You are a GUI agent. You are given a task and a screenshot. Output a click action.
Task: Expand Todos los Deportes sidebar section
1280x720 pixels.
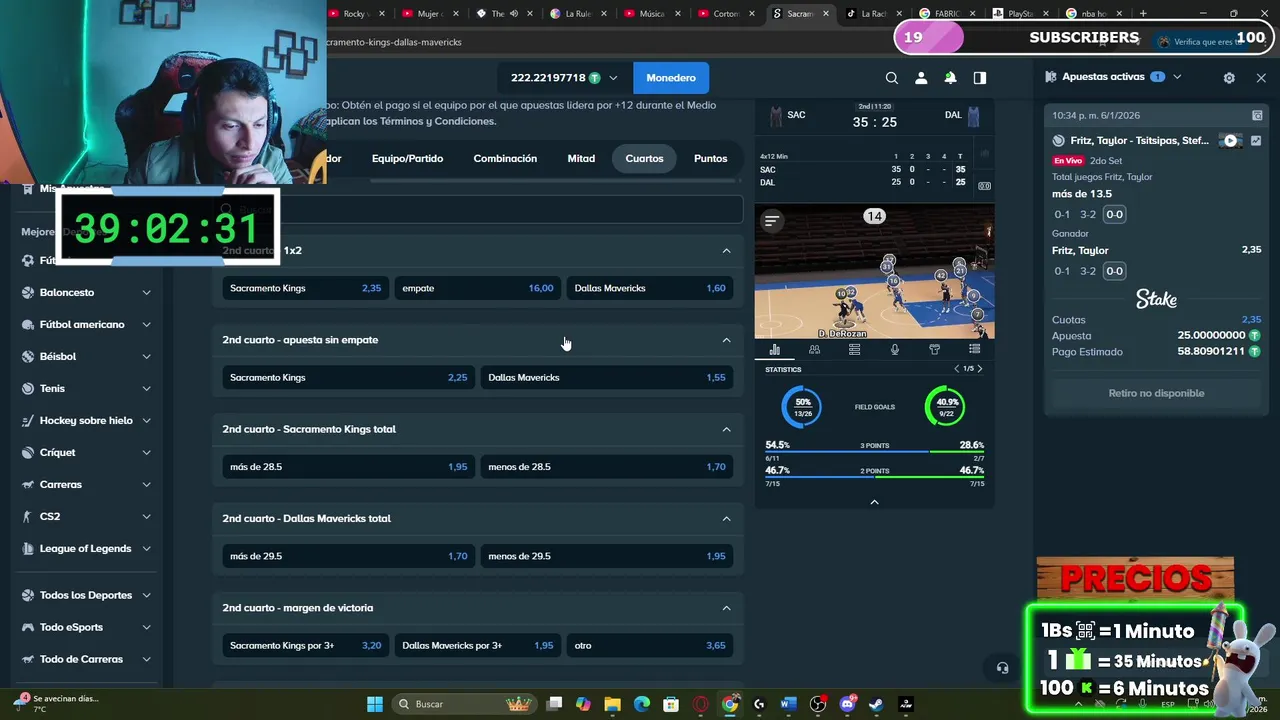146,595
